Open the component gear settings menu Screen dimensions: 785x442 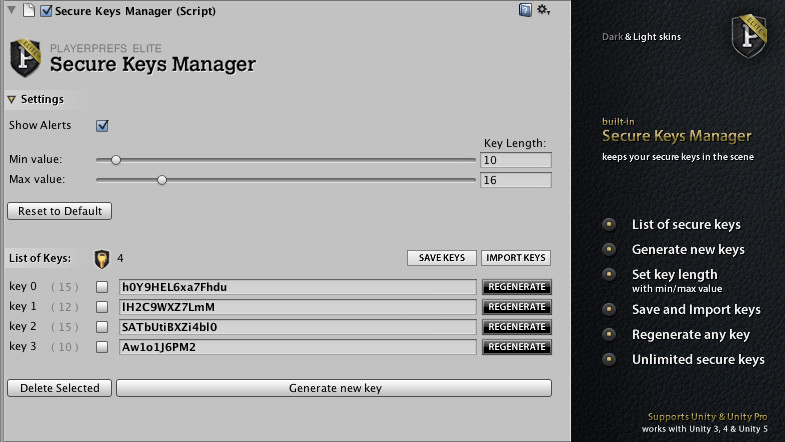[x=543, y=10]
